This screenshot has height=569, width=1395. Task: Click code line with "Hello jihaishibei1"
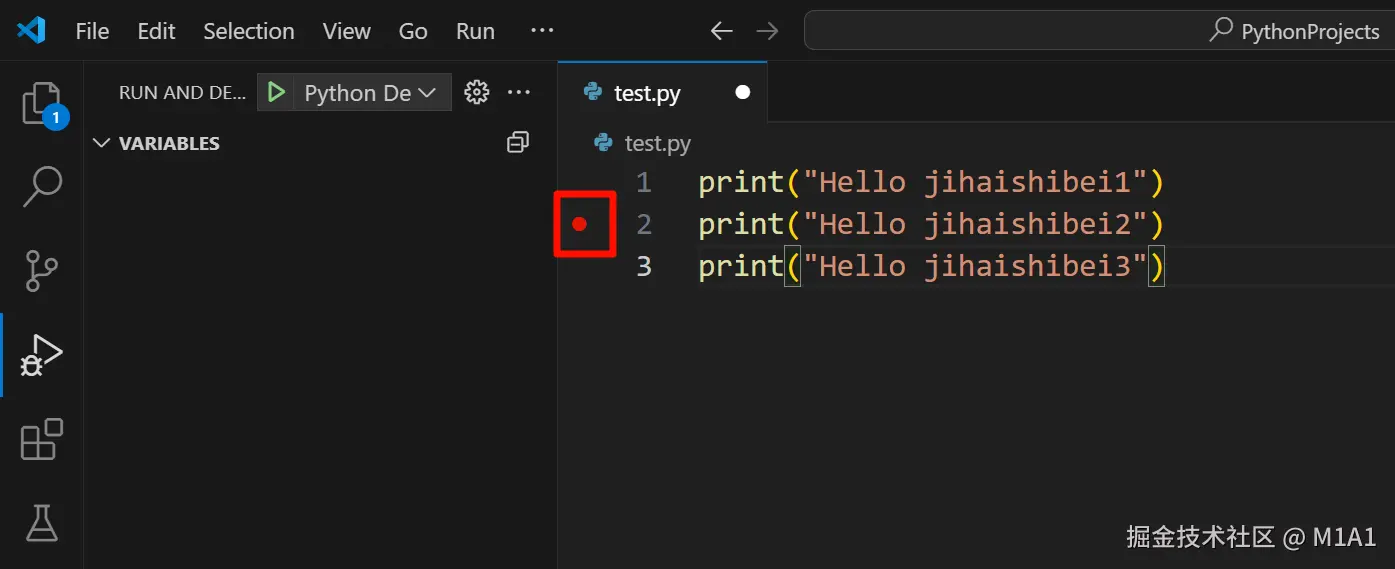coord(931,182)
